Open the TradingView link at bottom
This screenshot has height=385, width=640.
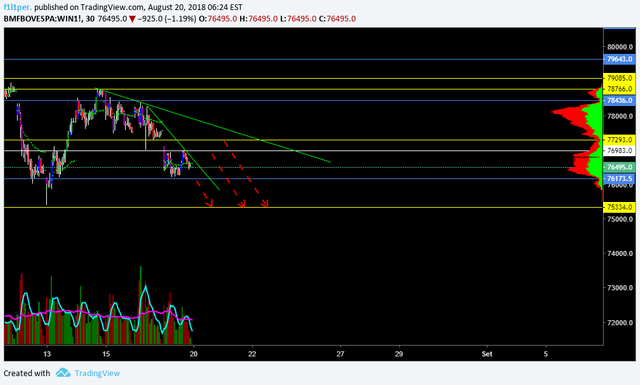coord(97,373)
